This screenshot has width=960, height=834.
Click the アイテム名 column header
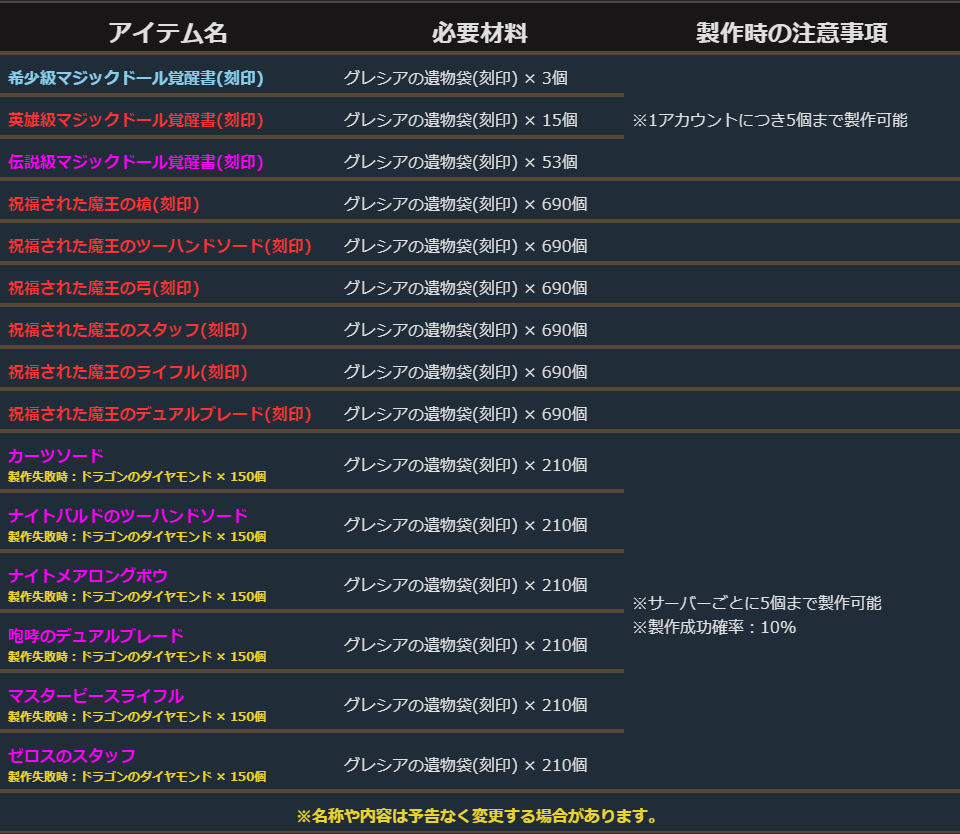click(x=167, y=33)
